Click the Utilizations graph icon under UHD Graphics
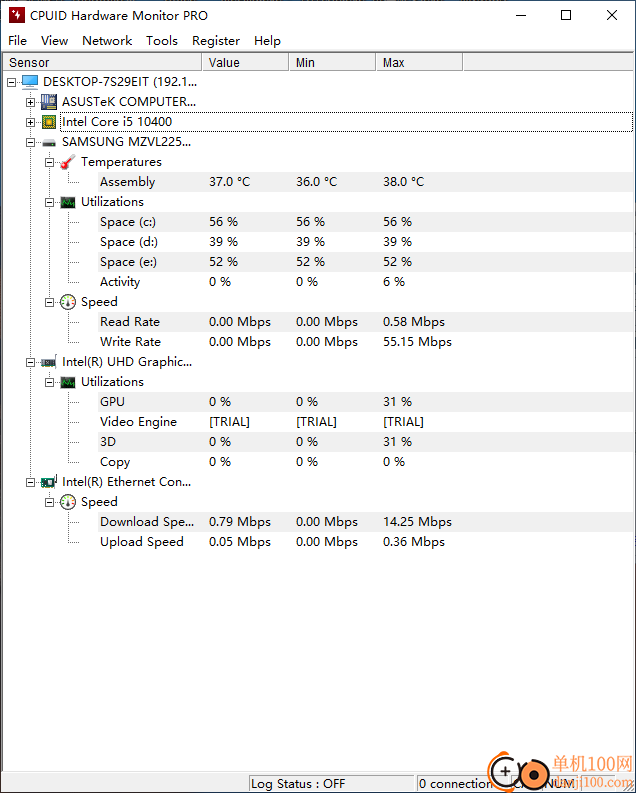Viewport: 636px width, 793px height. click(68, 382)
